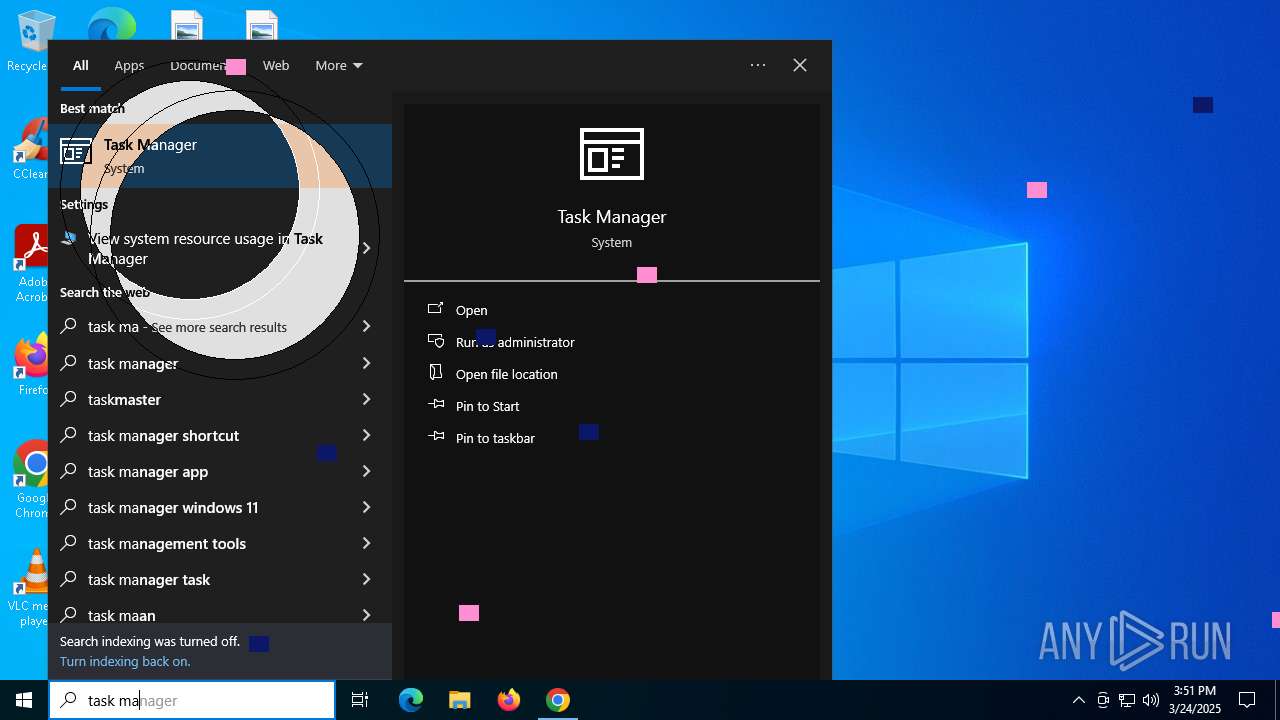Expand the More dropdown
Screen dimensions: 1280x720
tap(339, 65)
